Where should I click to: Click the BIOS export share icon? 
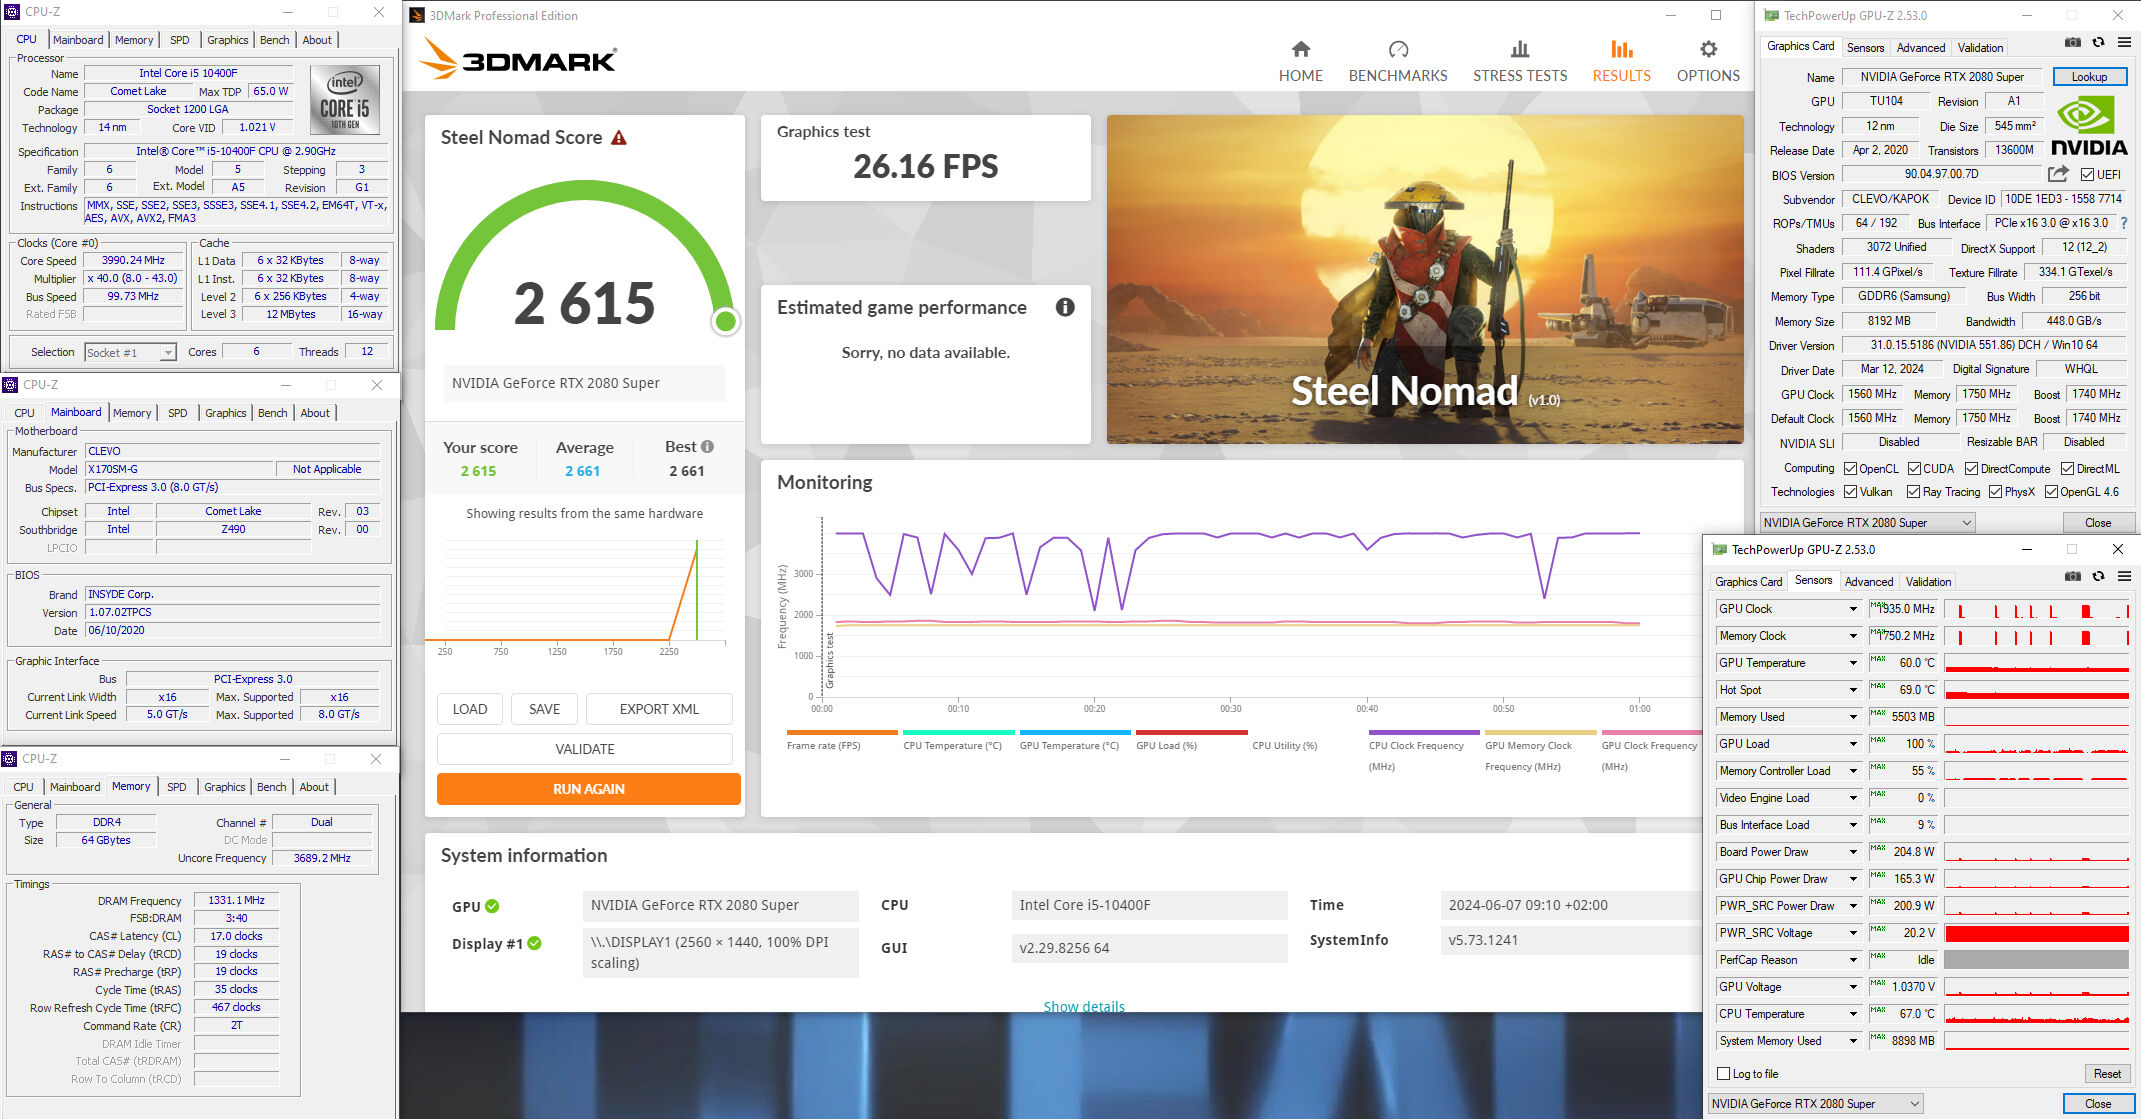(x=2058, y=174)
